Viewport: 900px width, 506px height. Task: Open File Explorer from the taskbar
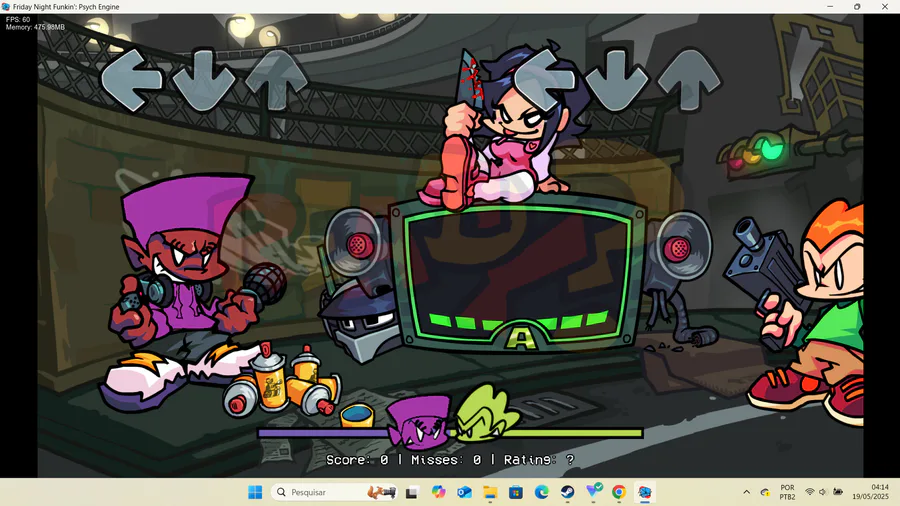pos(490,492)
